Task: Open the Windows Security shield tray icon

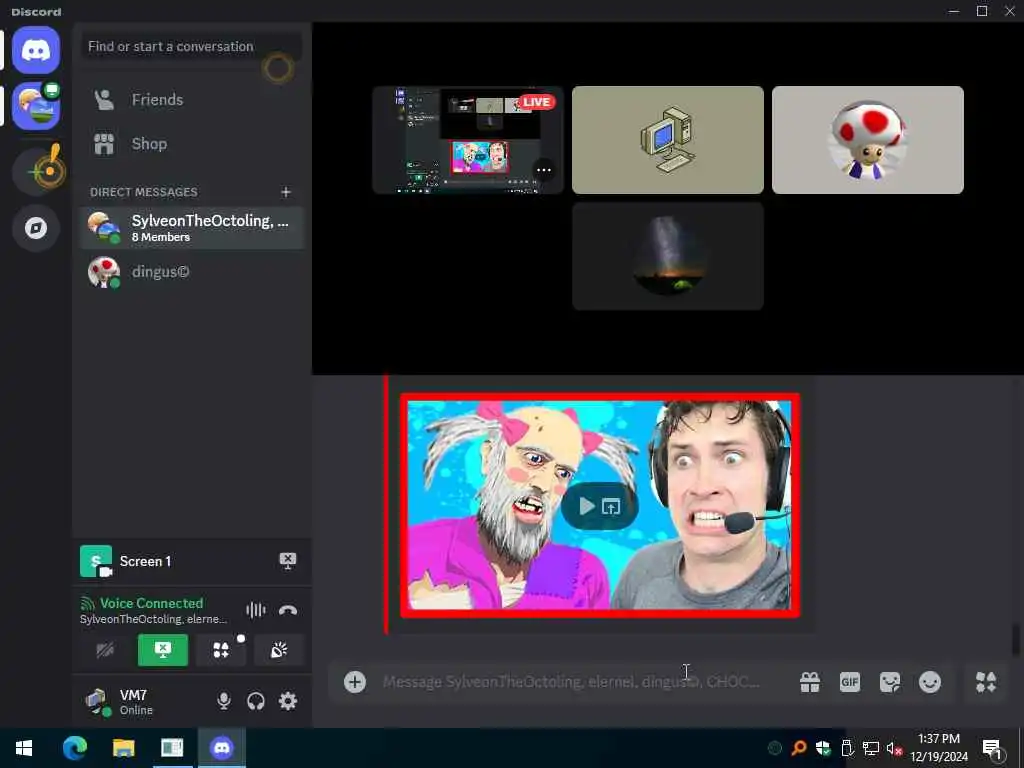Action: [x=823, y=748]
